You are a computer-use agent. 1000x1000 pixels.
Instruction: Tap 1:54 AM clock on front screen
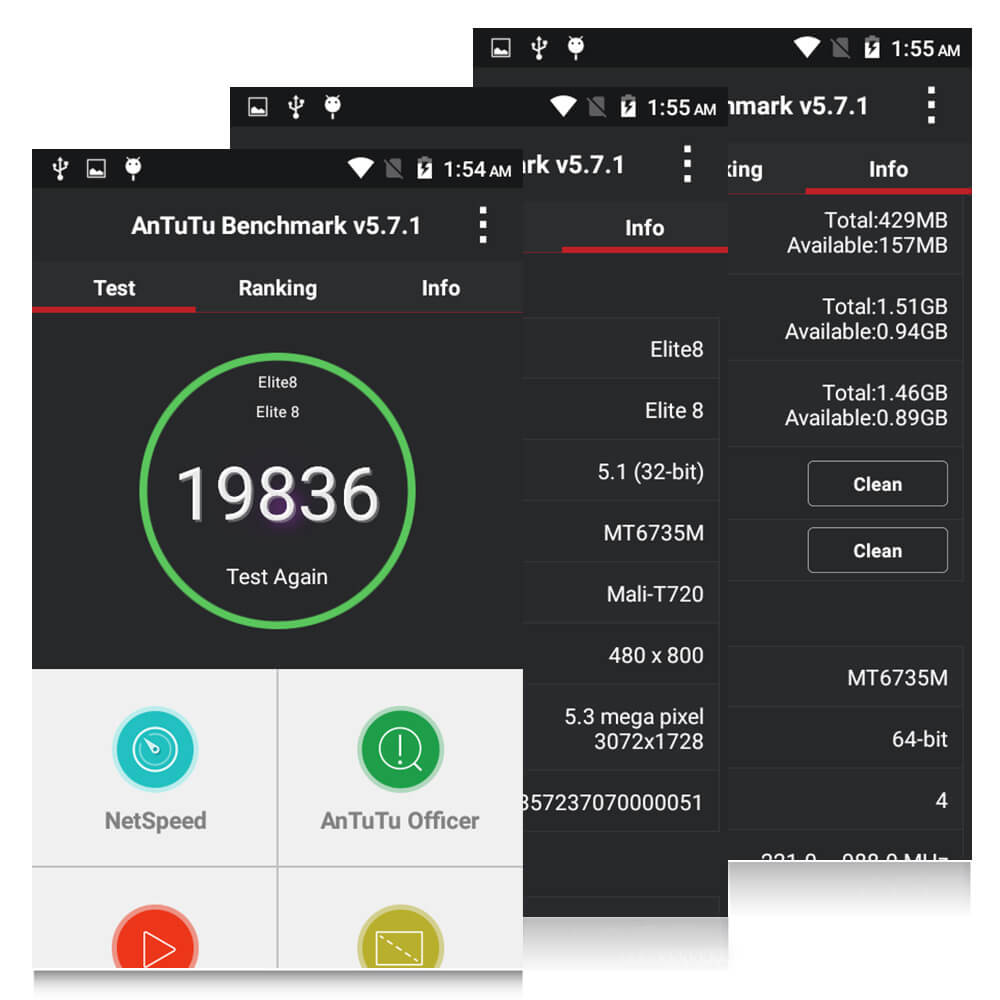[477, 170]
